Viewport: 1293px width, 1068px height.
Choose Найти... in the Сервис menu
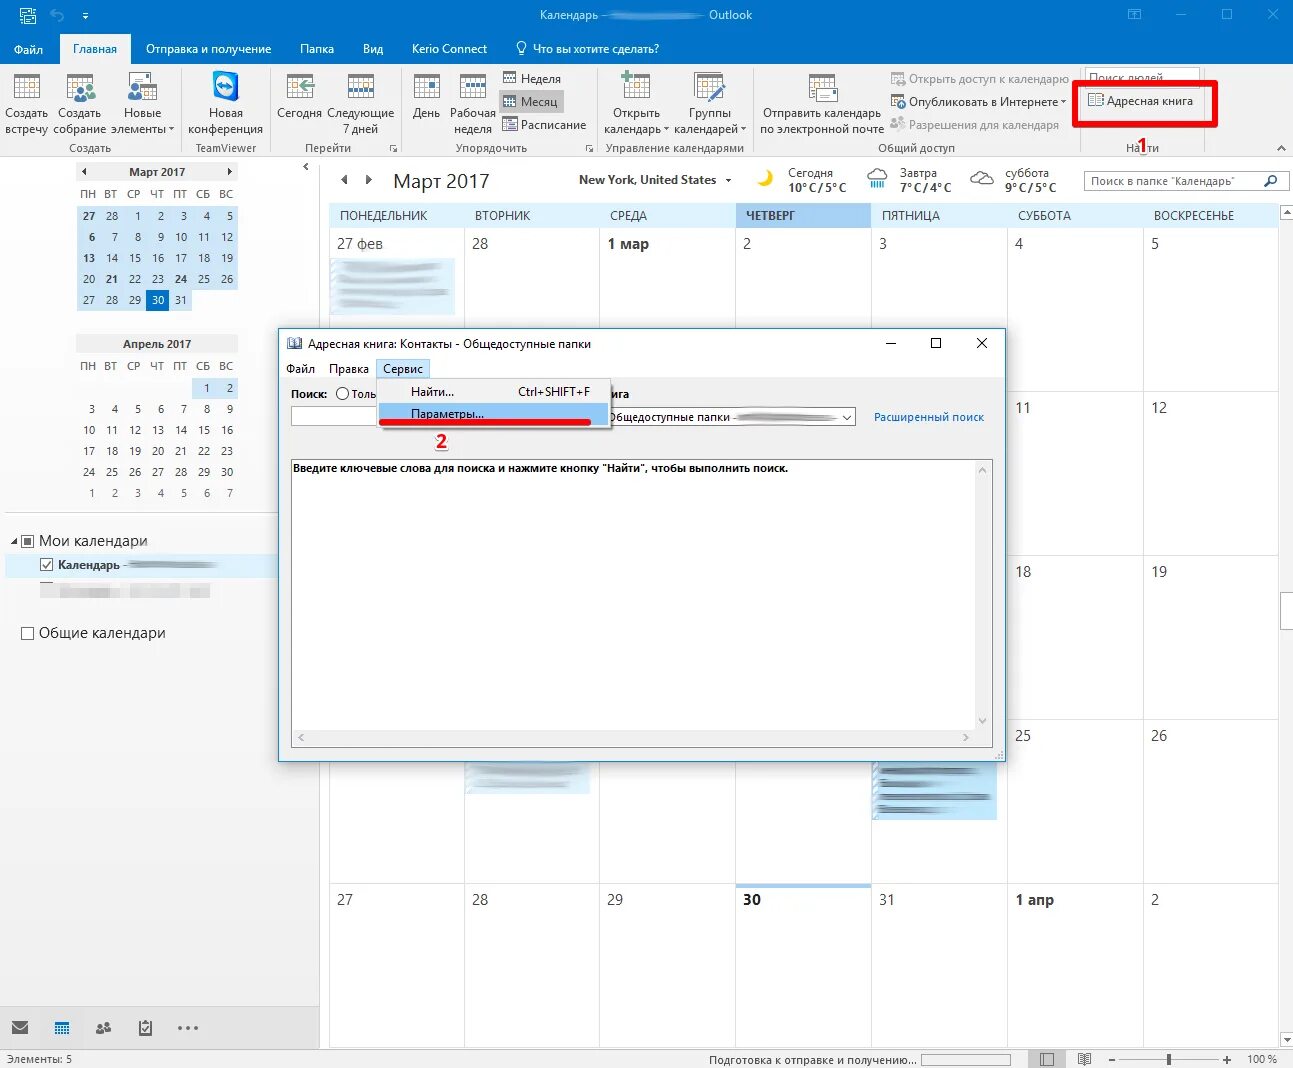[x=493, y=392]
